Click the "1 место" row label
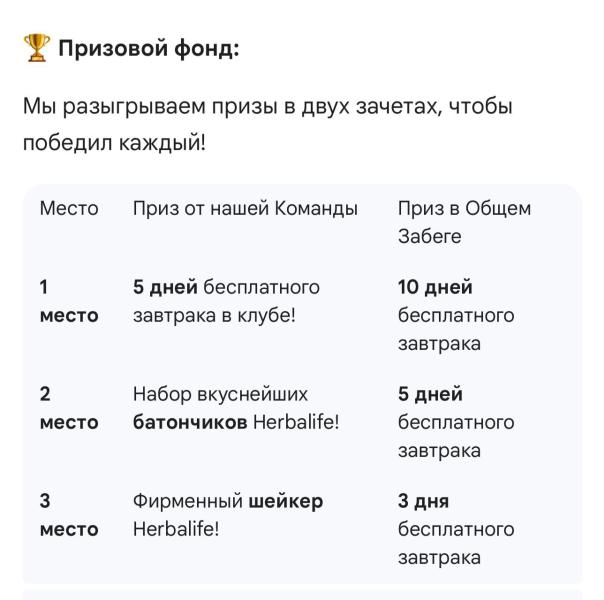Screen dimensions: 604x600 69,302
